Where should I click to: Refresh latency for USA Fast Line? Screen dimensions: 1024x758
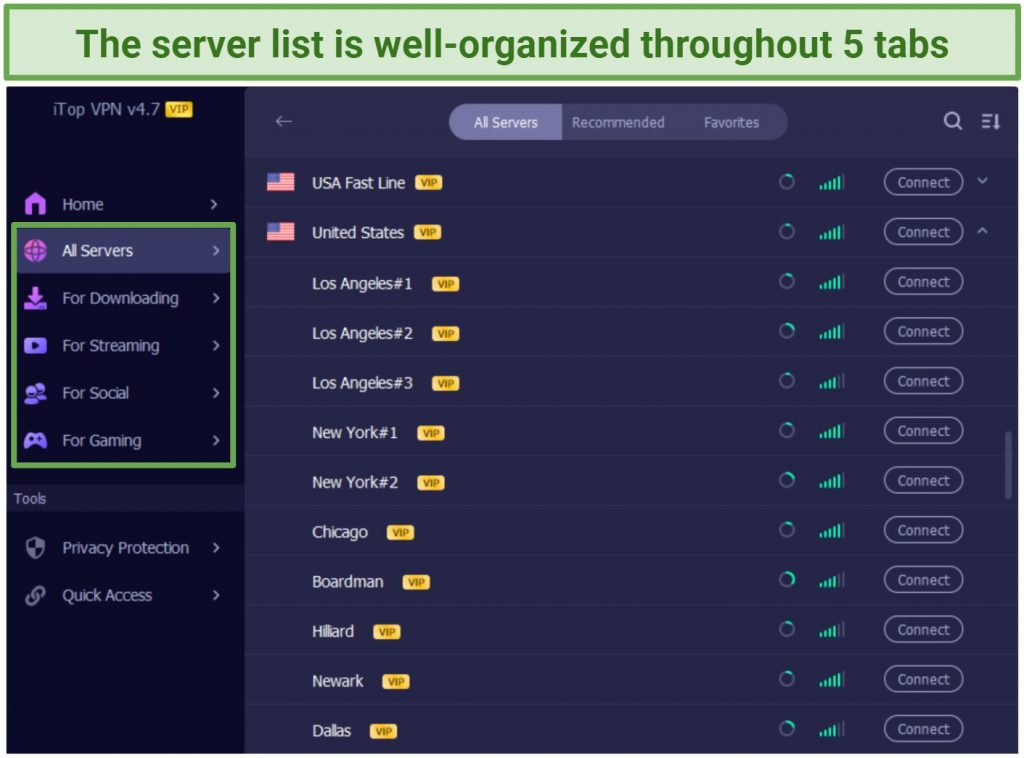(787, 182)
